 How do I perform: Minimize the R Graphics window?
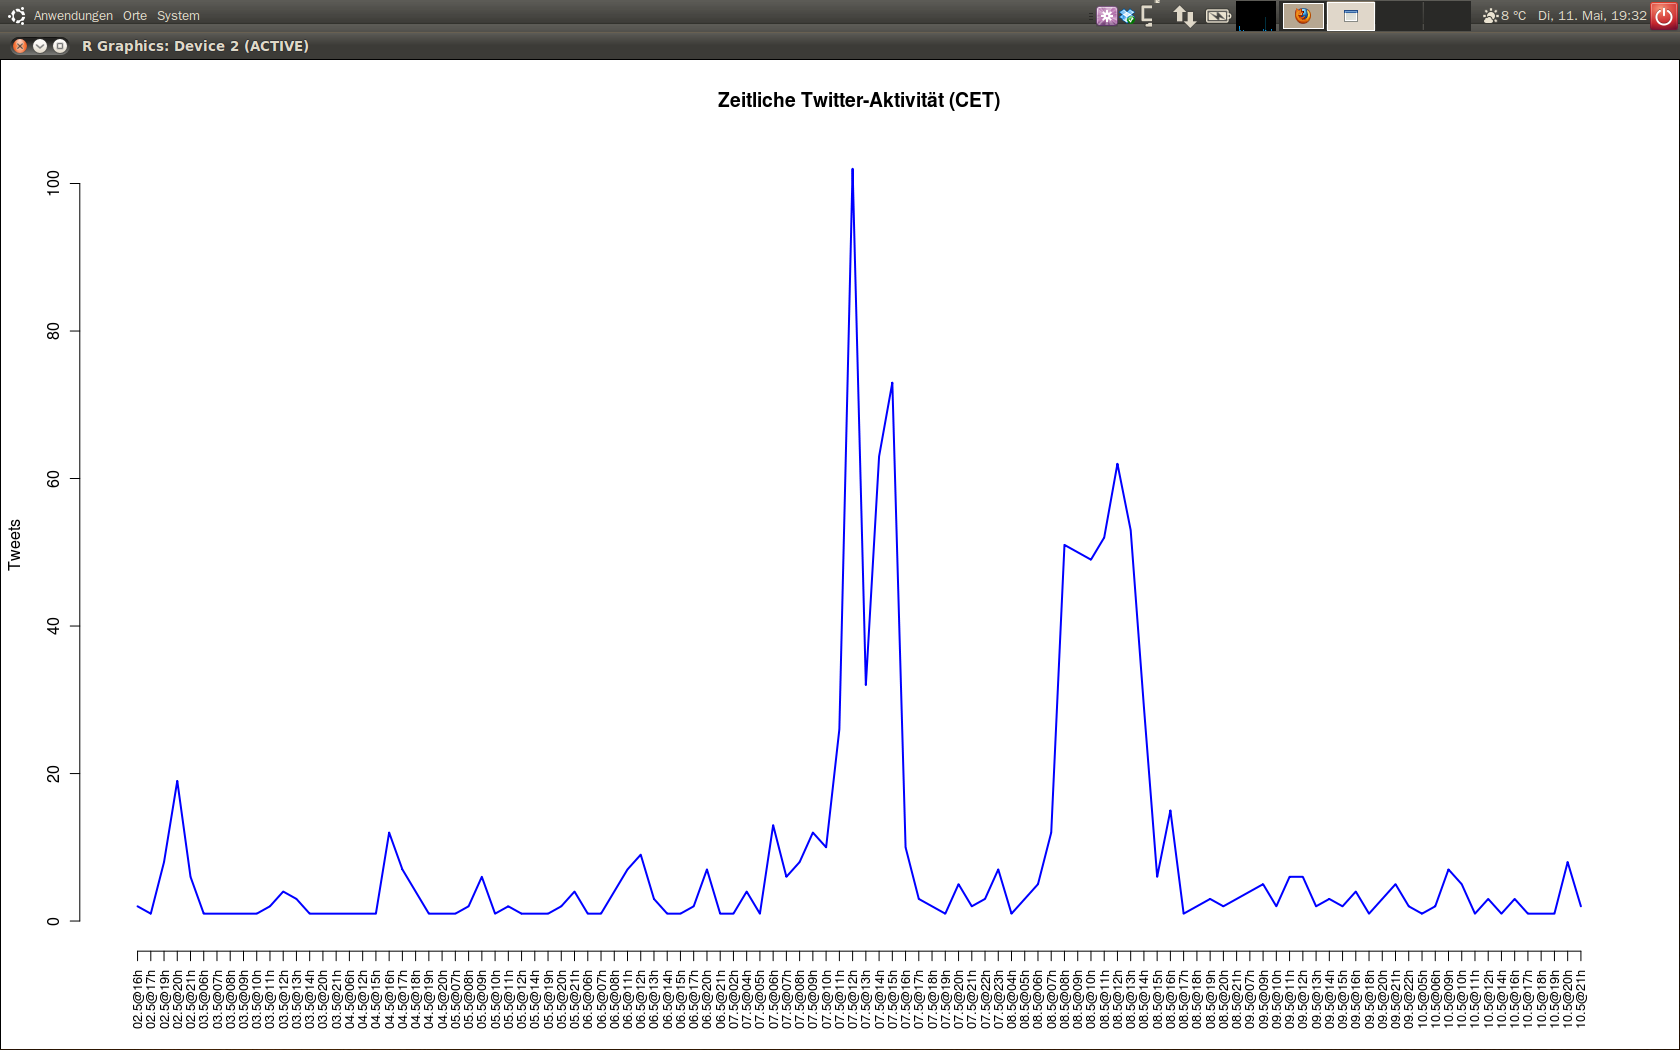click(40, 46)
